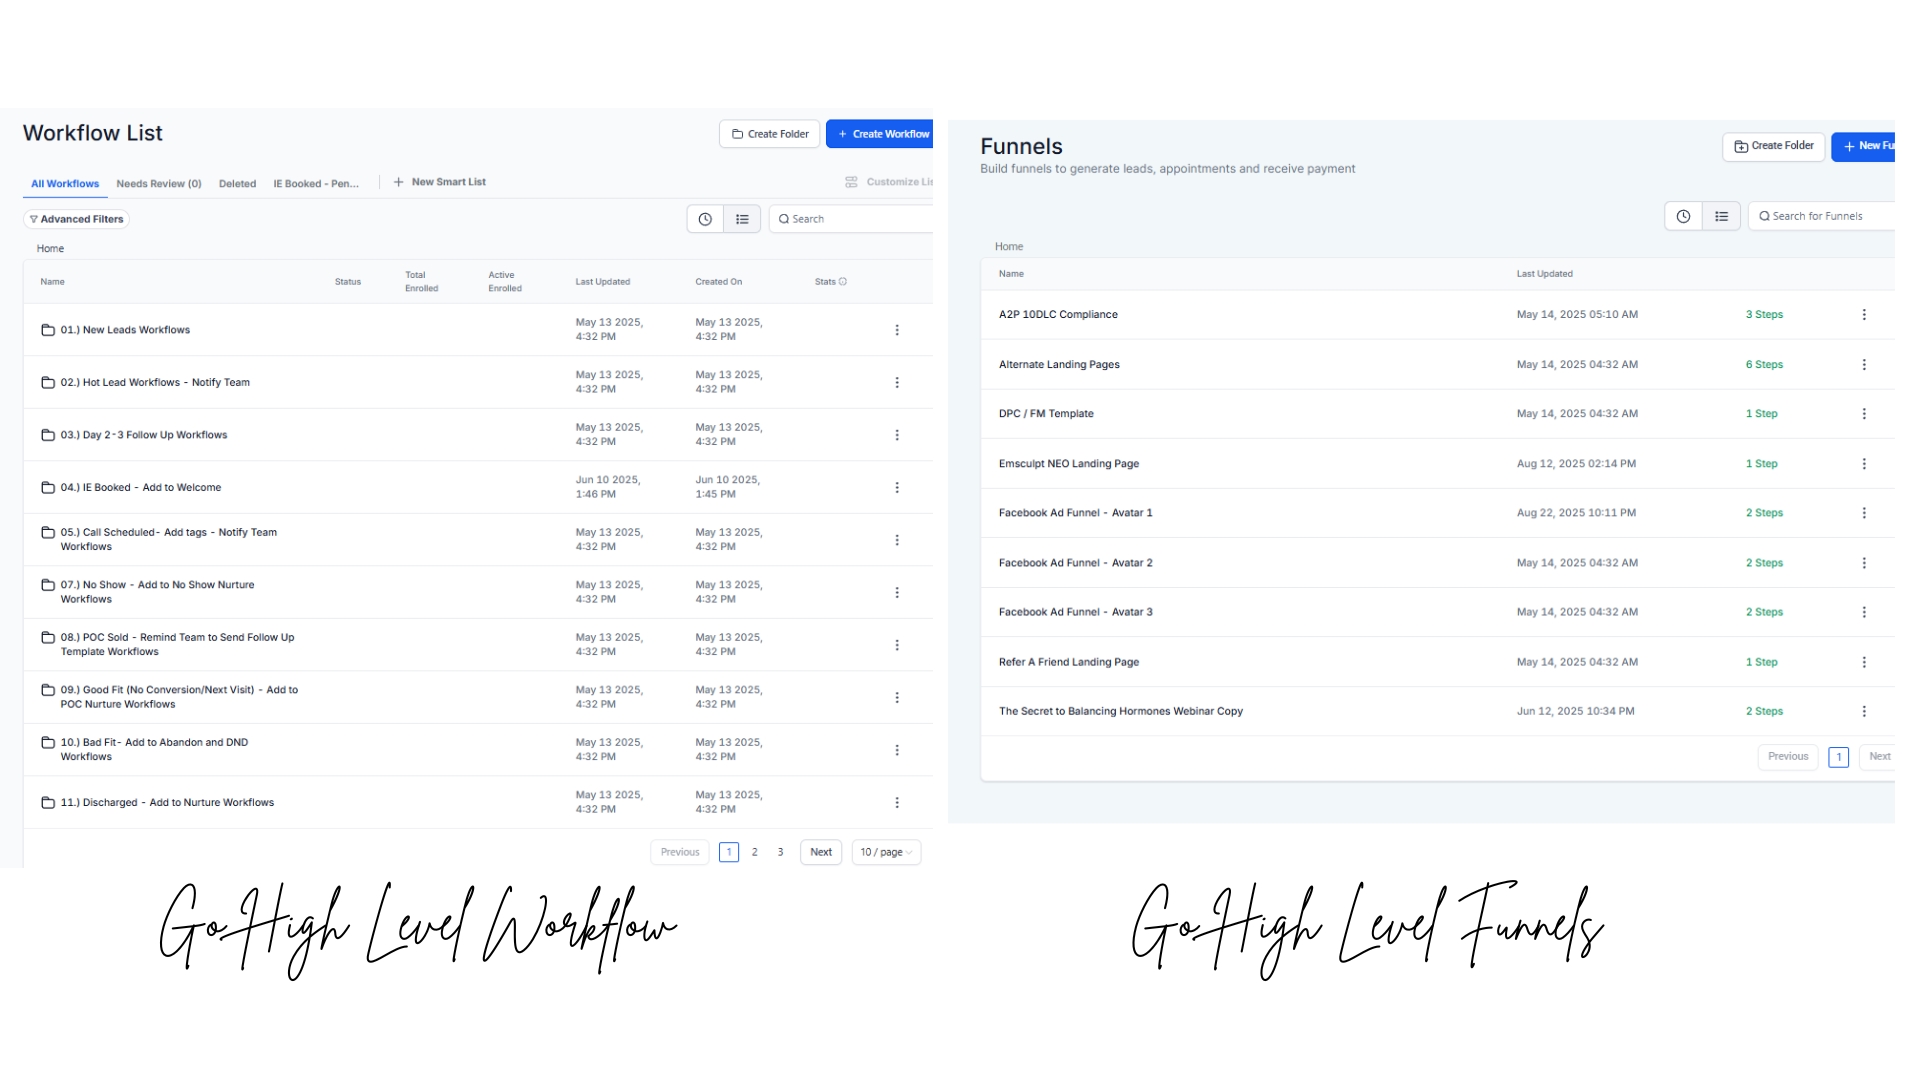Open three-dot menu for A2P 10DLC Compliance funnel
1920x1080 pixels.
[1864, 314]
